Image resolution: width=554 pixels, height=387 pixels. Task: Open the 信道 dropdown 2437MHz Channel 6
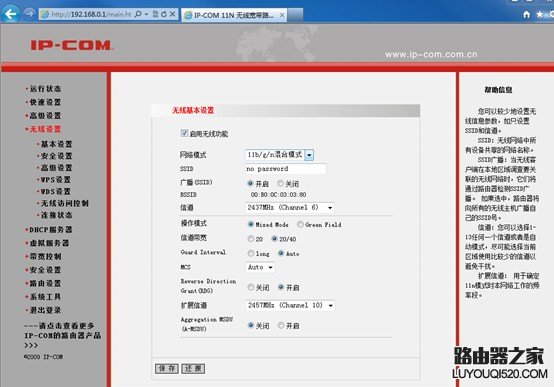(290, 207)
